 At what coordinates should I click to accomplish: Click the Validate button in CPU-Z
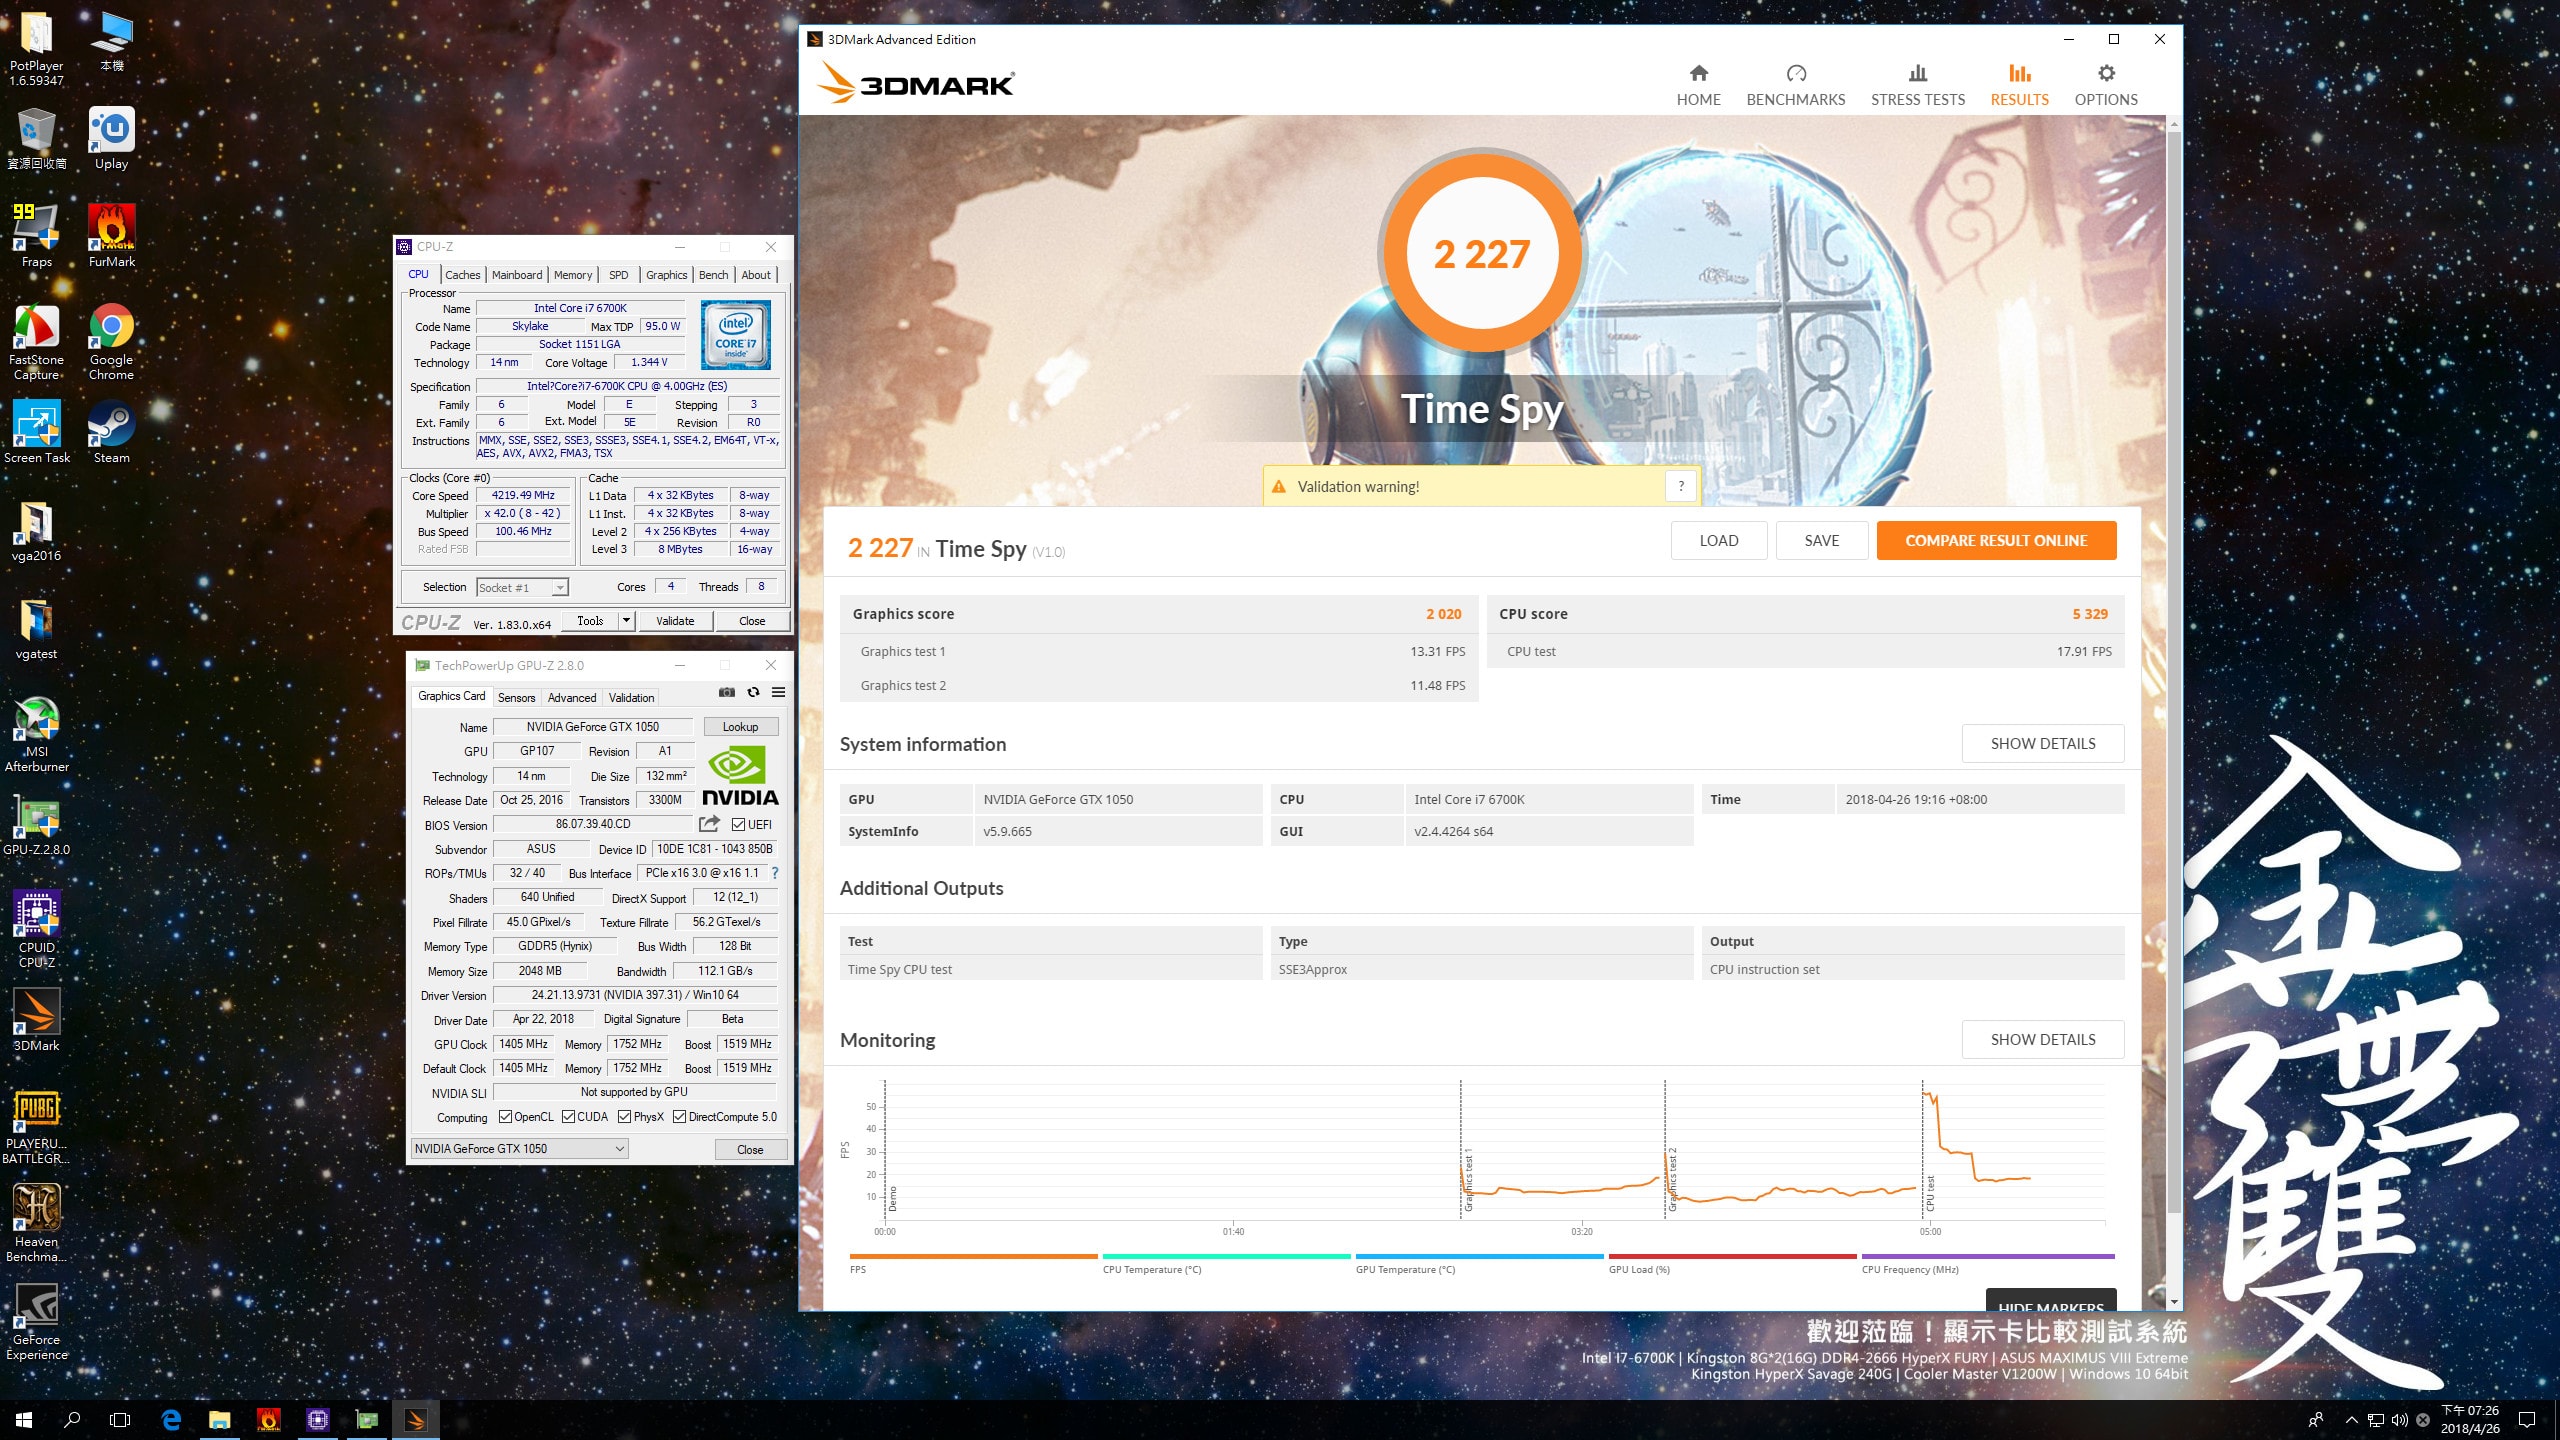point(675,621)
